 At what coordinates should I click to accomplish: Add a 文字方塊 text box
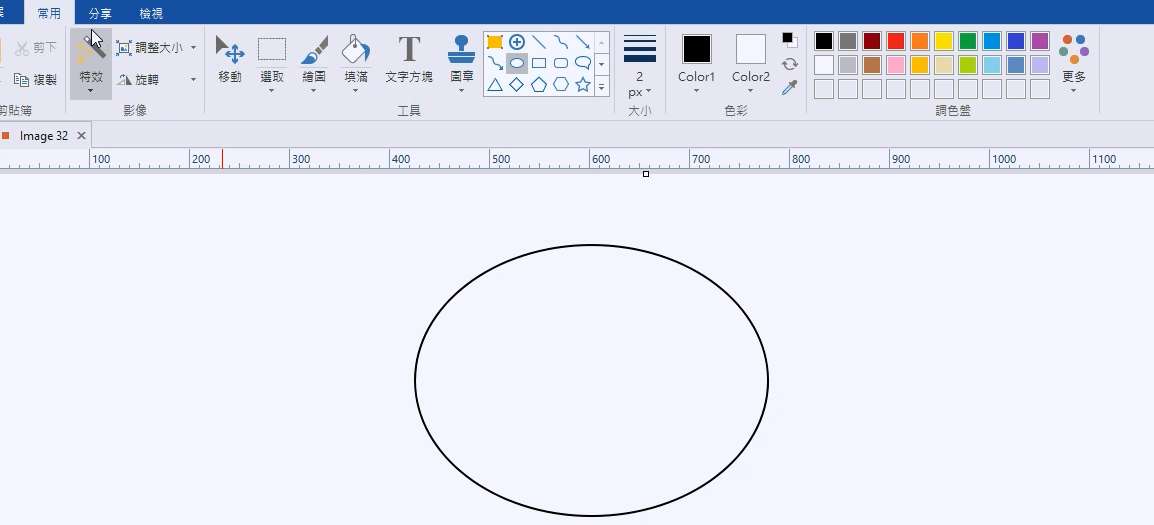coord(409,59)
